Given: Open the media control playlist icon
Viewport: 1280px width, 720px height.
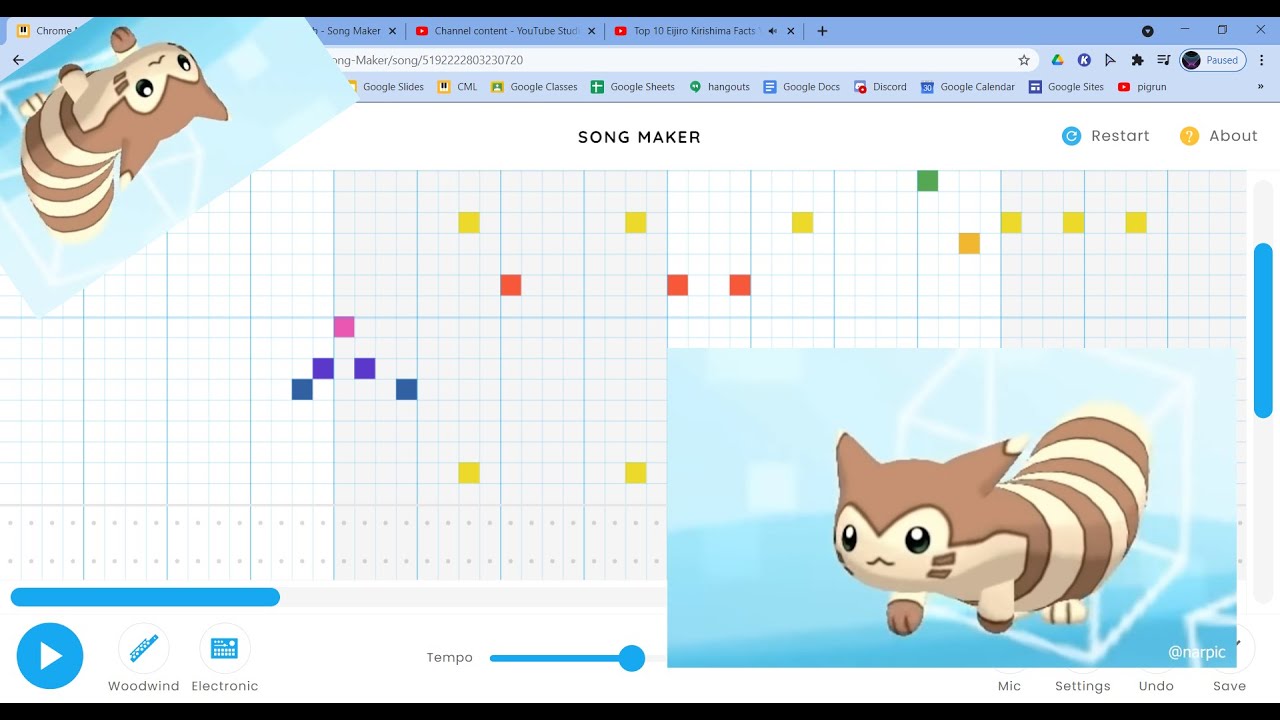Looking at the screenshot, I should (x=1163, y=60).
